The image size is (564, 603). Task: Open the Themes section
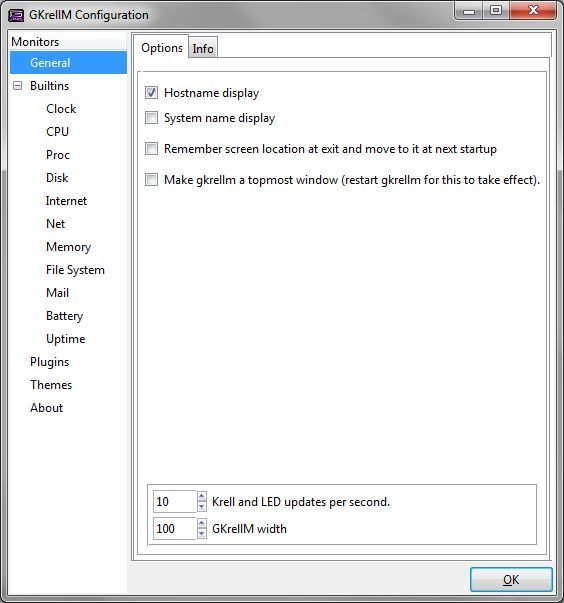click(51, 385)
